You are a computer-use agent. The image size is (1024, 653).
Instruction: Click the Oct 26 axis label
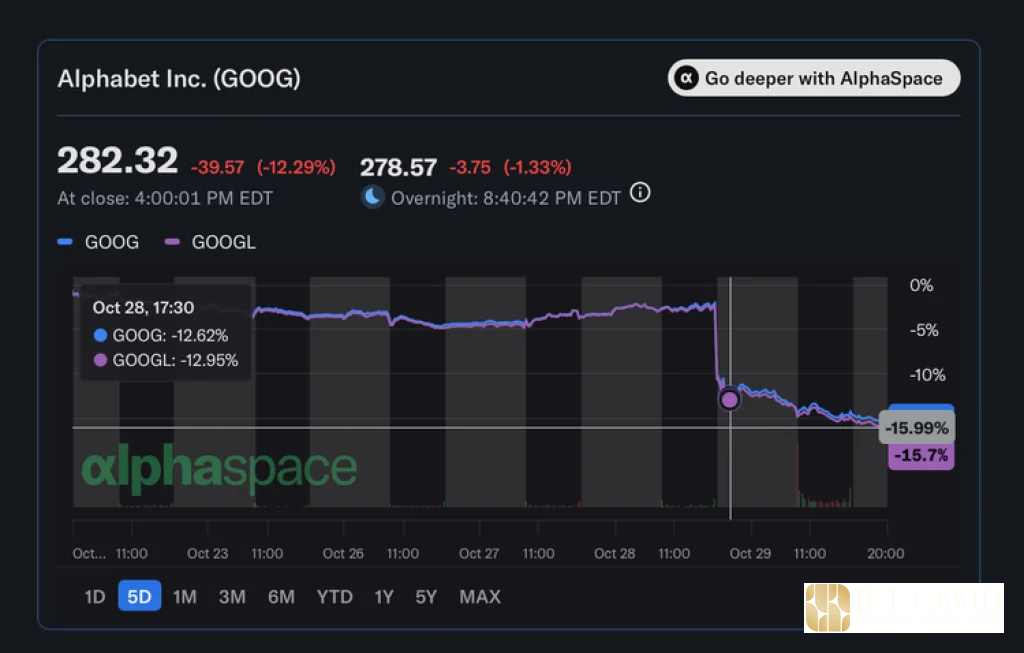(x=344, y=554)
